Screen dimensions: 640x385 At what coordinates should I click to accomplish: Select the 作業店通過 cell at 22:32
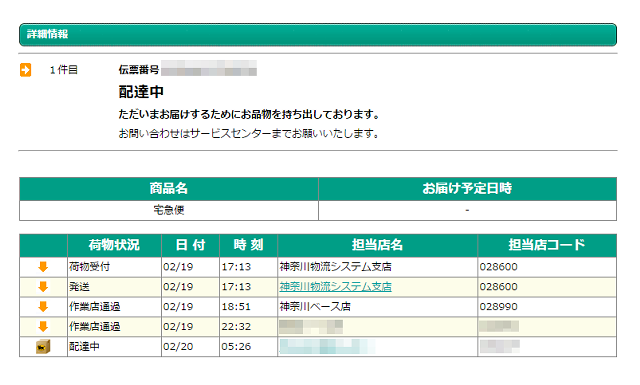[x=114, y=327]
